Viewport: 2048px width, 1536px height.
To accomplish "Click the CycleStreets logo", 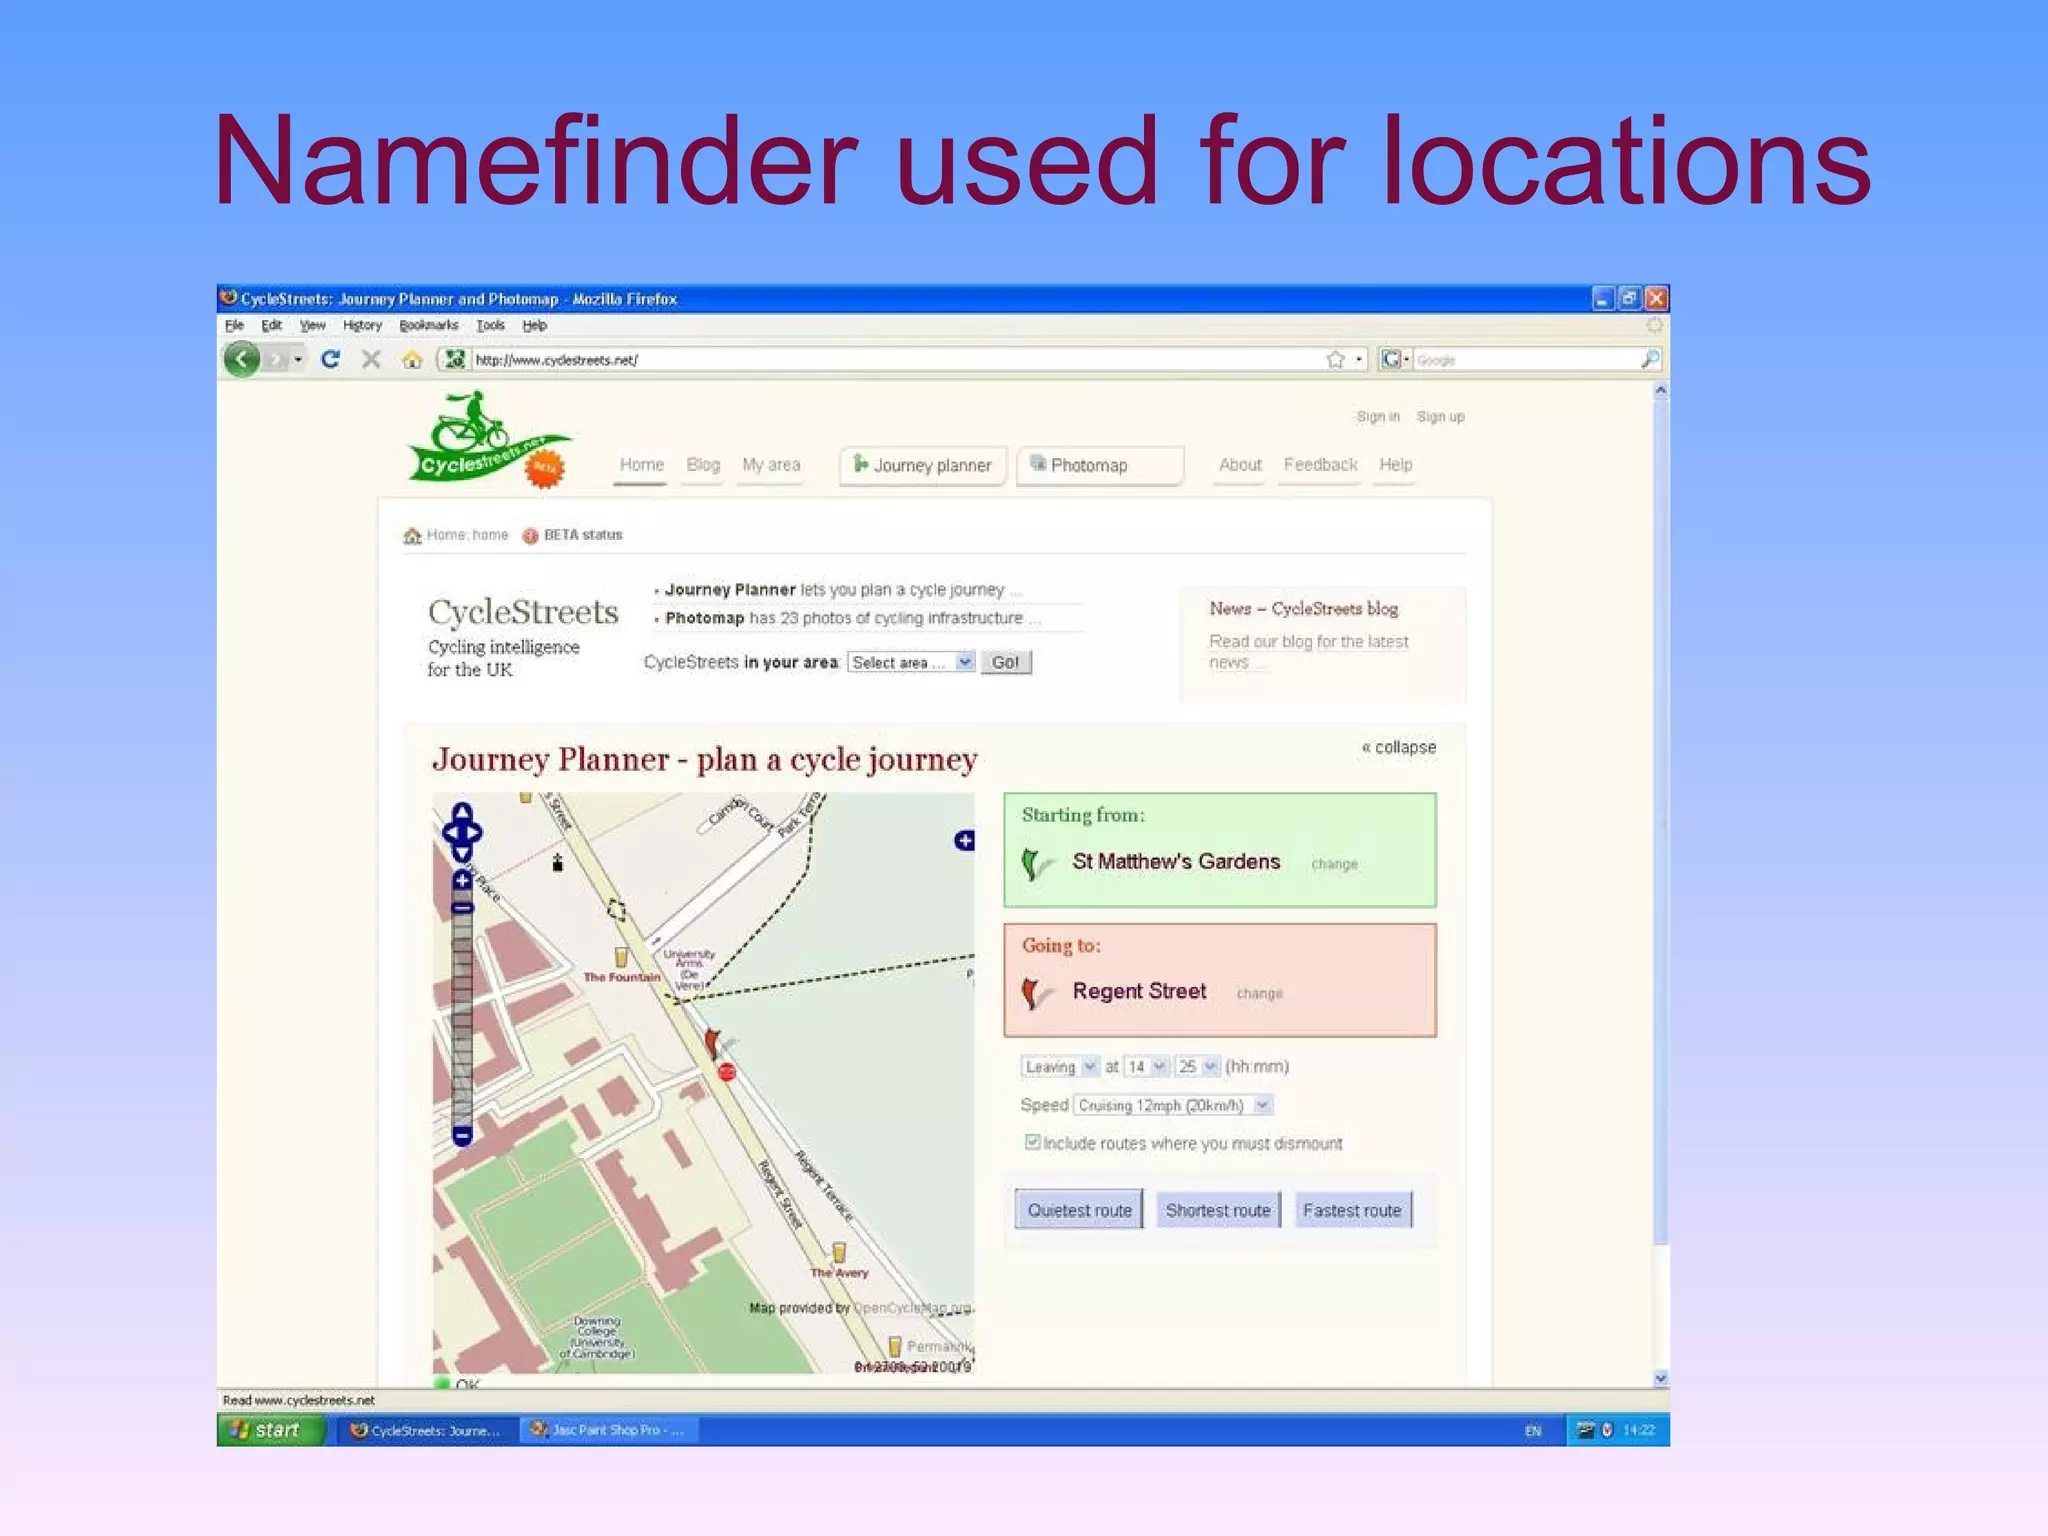I will [x=489, y=441].
